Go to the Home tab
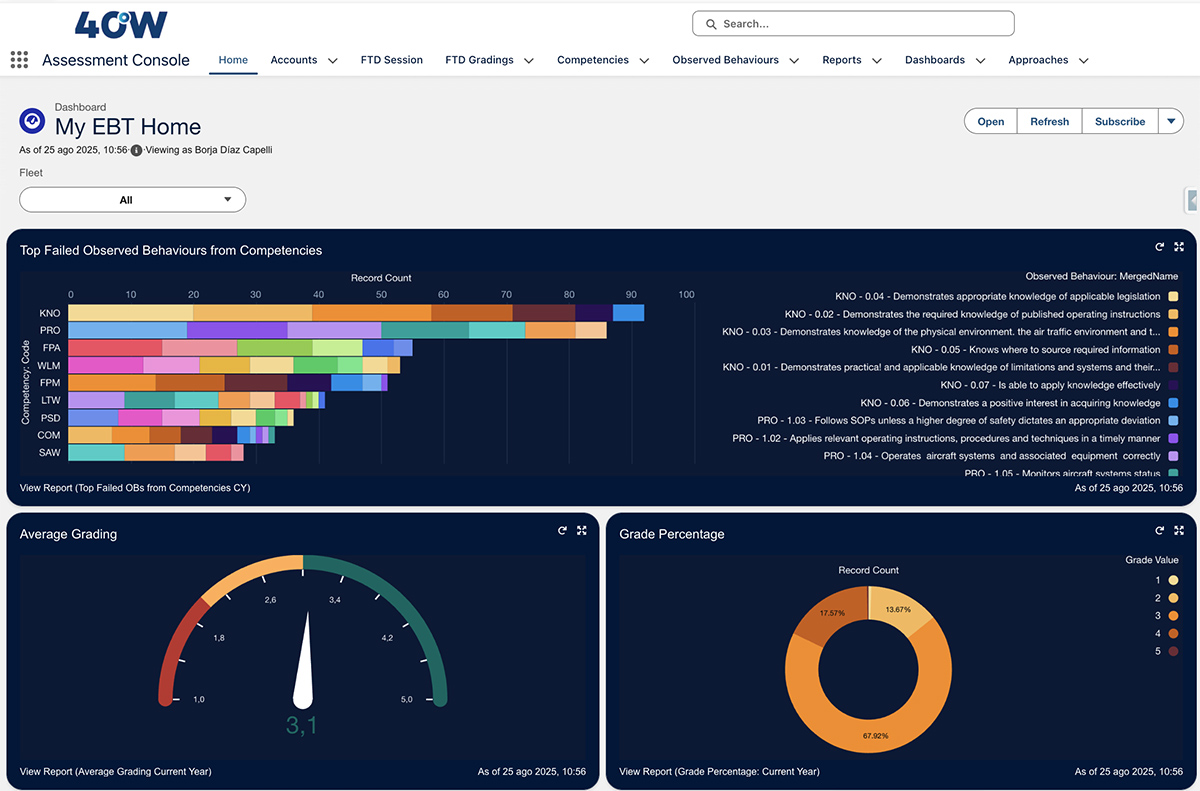 tap(233, 60)
